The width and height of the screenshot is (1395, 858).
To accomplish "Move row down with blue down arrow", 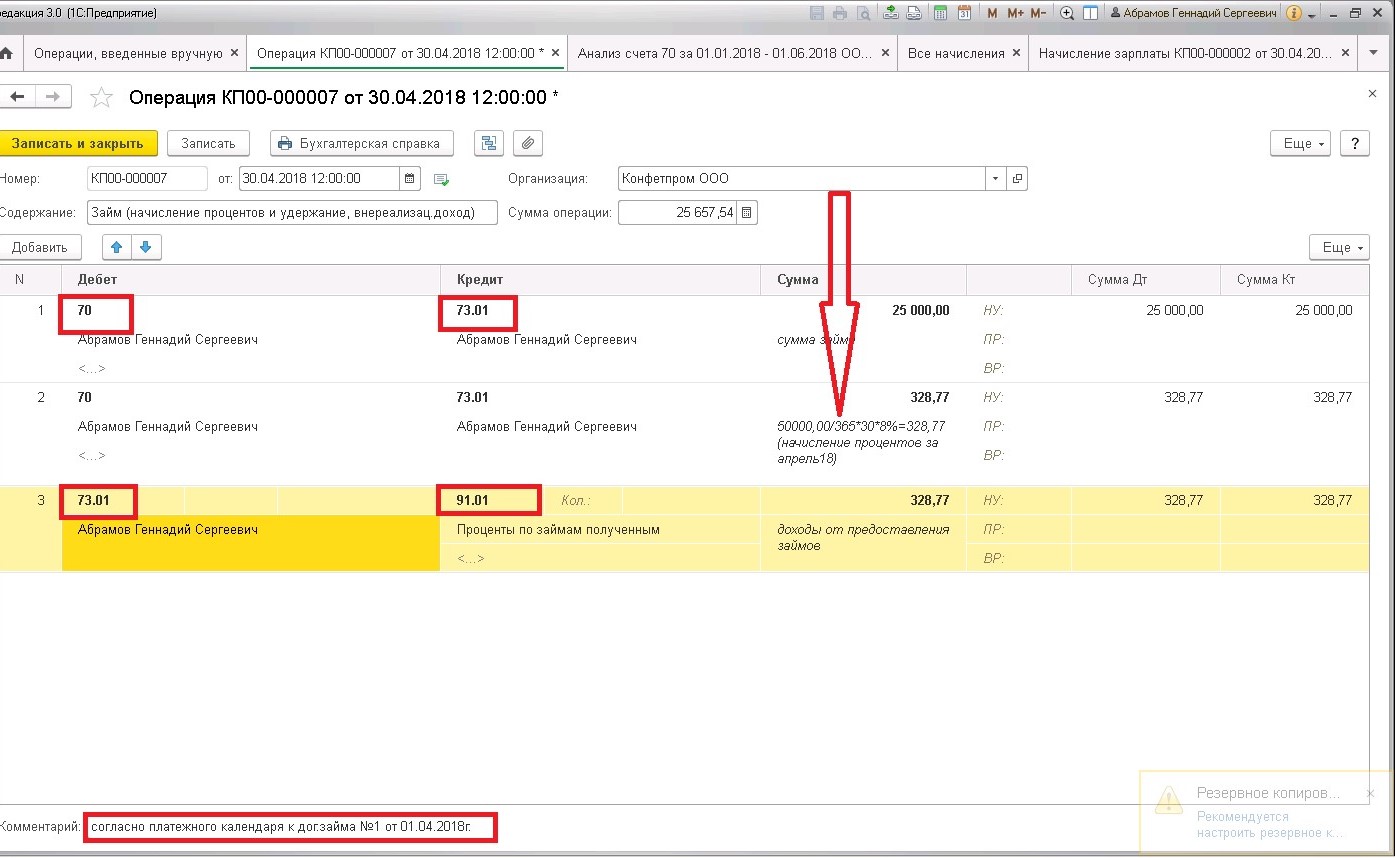I will [146, 247].
